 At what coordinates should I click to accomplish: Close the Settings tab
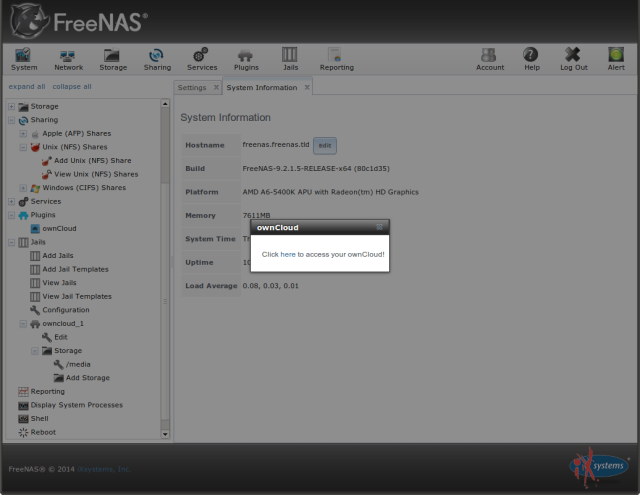click(x=216, y=87)
